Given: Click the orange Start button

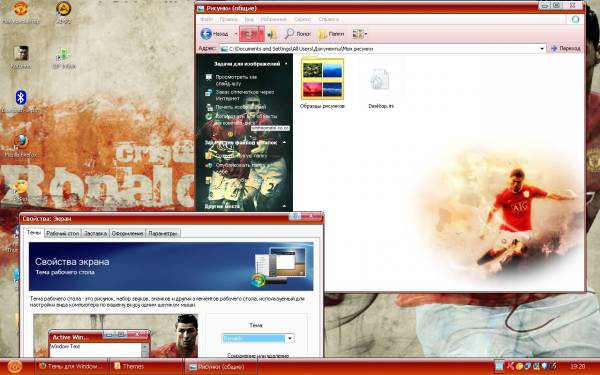Looking at the screenshot, I should tap(15, 367).
